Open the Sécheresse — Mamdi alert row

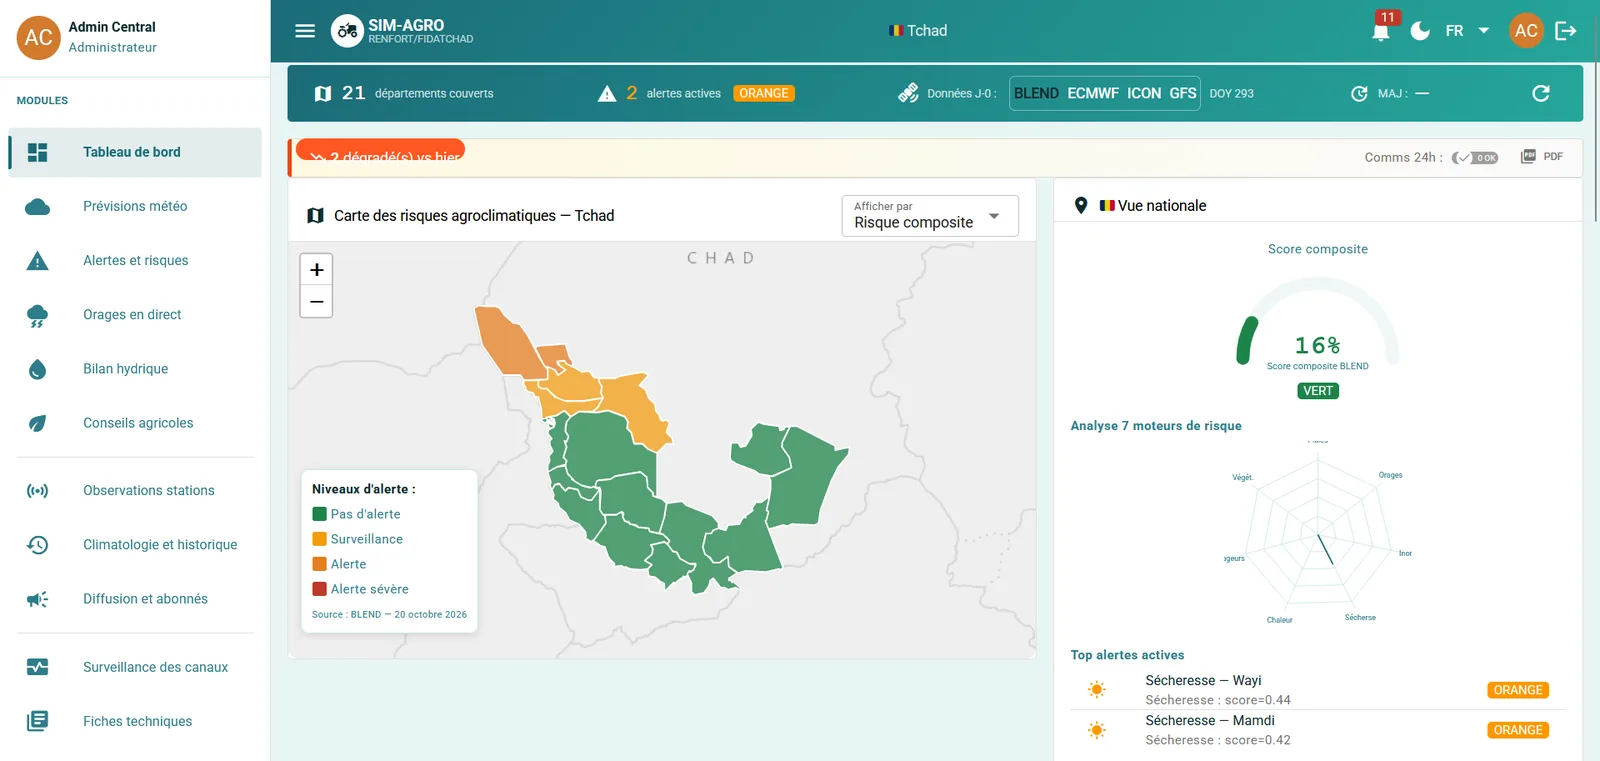tap(1318, 730)
